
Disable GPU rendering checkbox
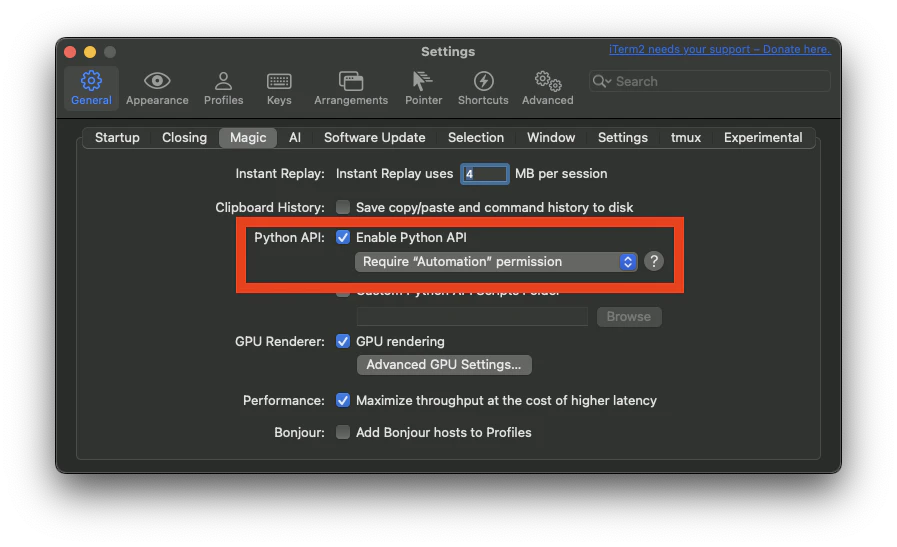343,342
